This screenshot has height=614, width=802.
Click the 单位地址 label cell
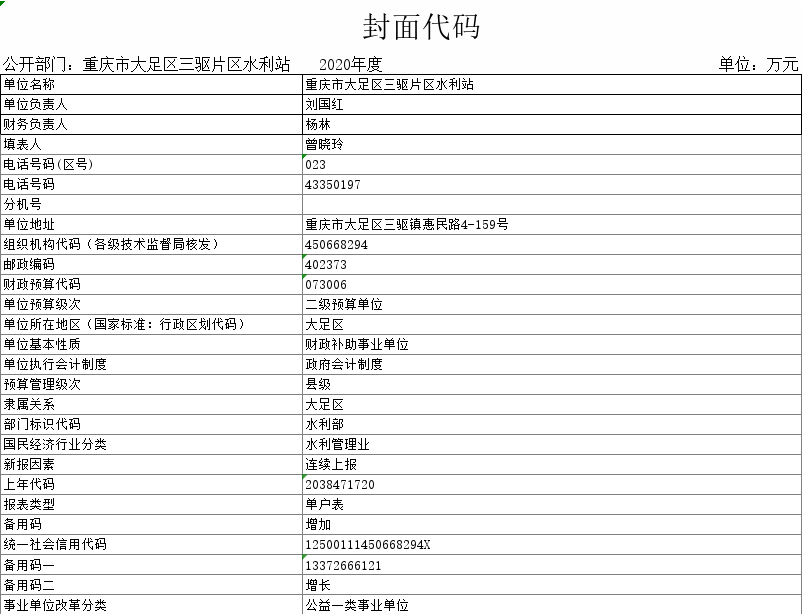tap(152, 224)
